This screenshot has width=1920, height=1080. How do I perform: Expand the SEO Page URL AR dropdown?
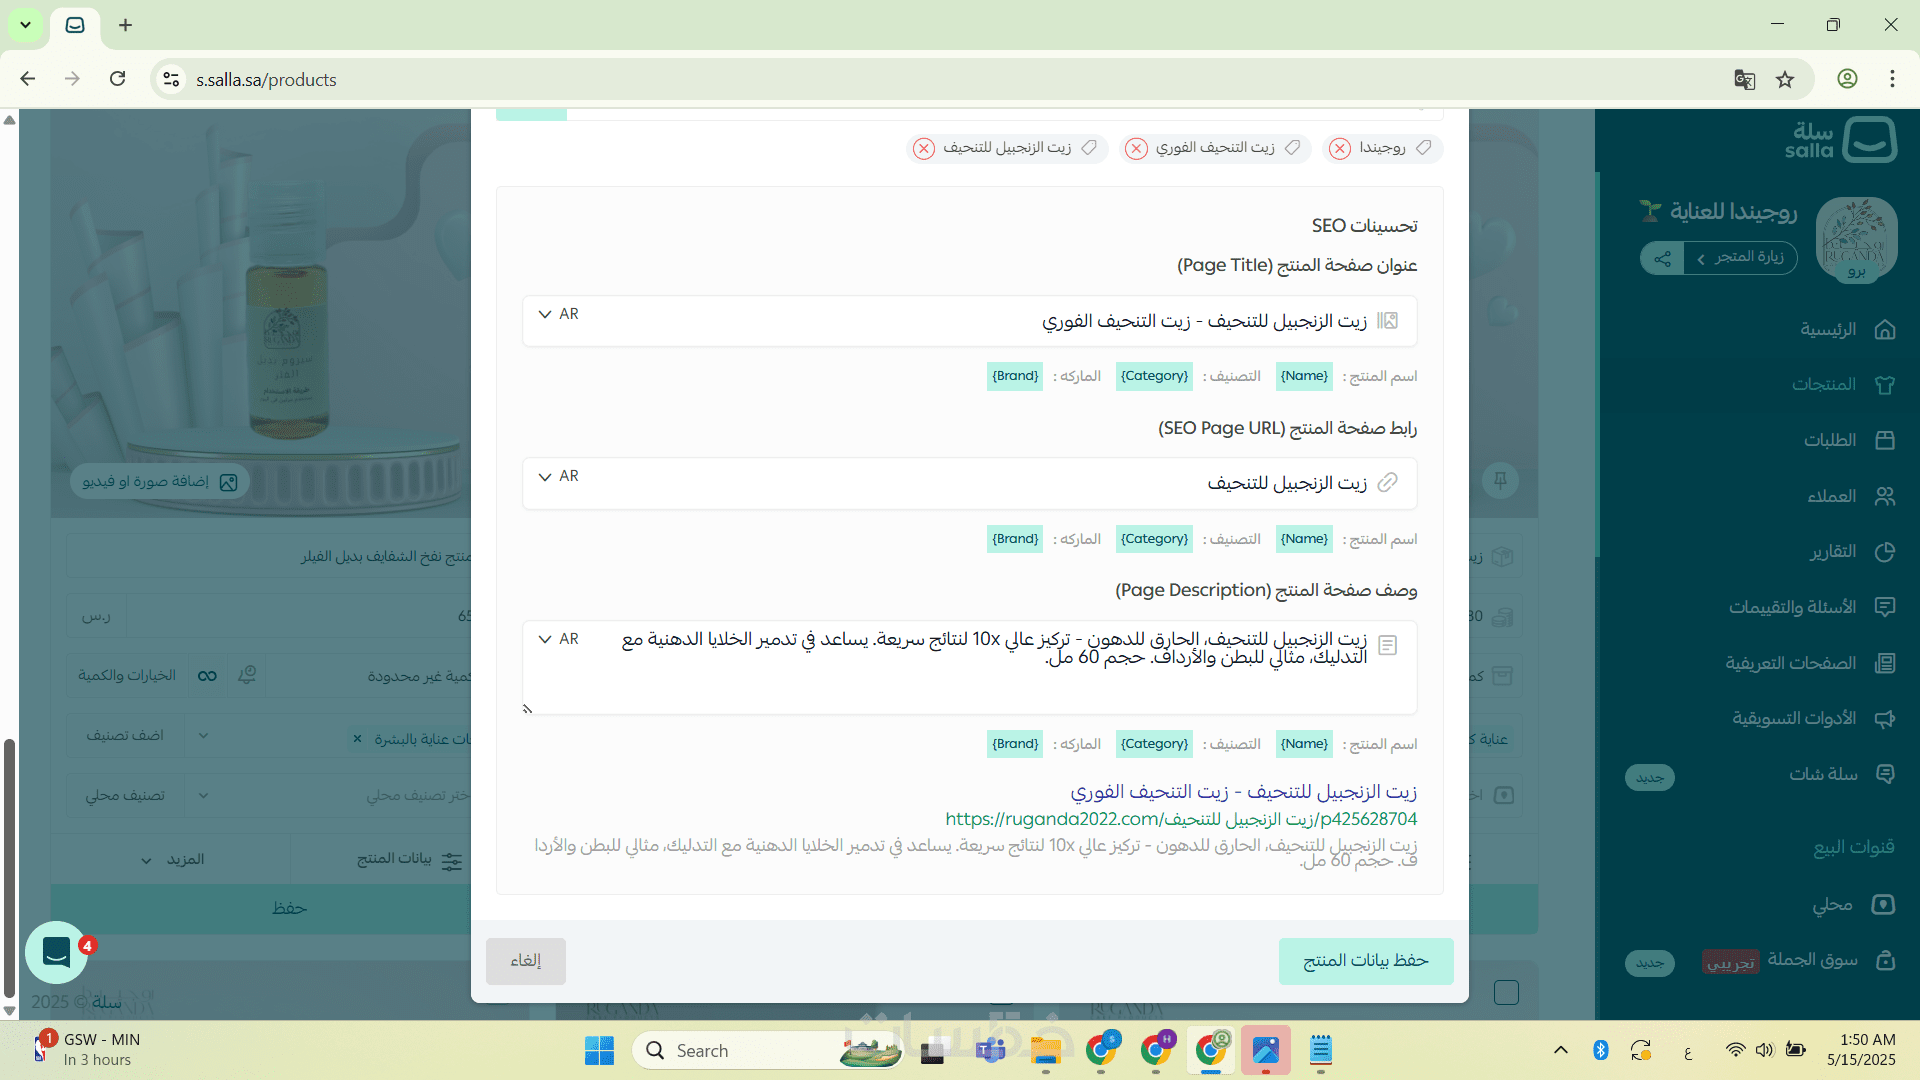tap(558, 476)
